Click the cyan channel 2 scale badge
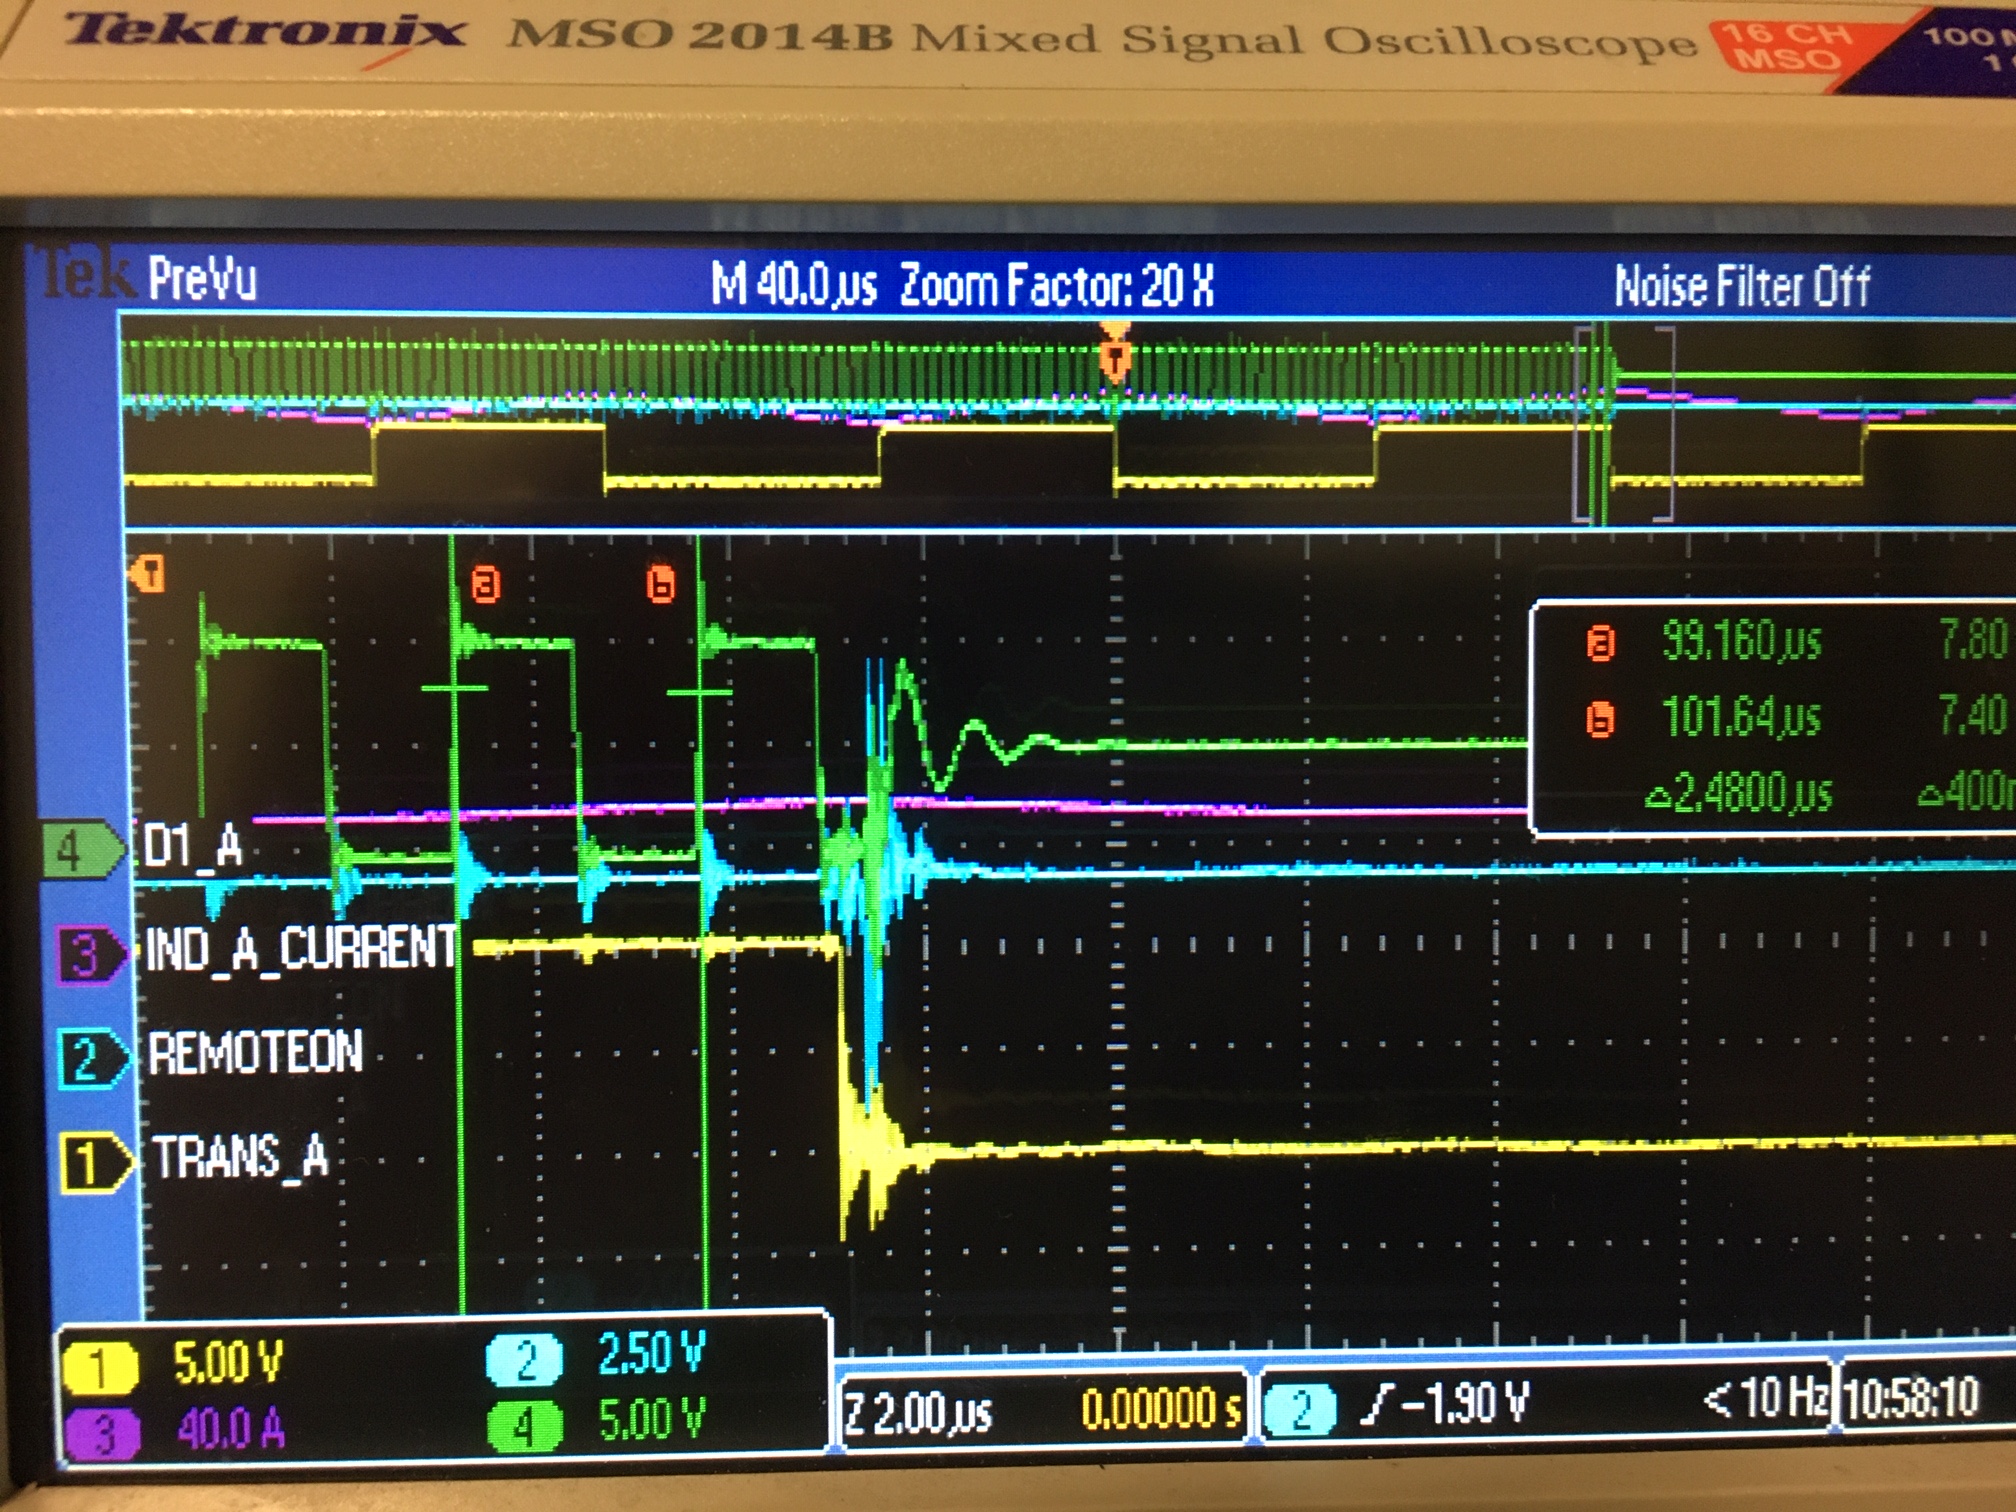The height and width of the screenshot is (1512, 2016). click(x=525, y=1359)
